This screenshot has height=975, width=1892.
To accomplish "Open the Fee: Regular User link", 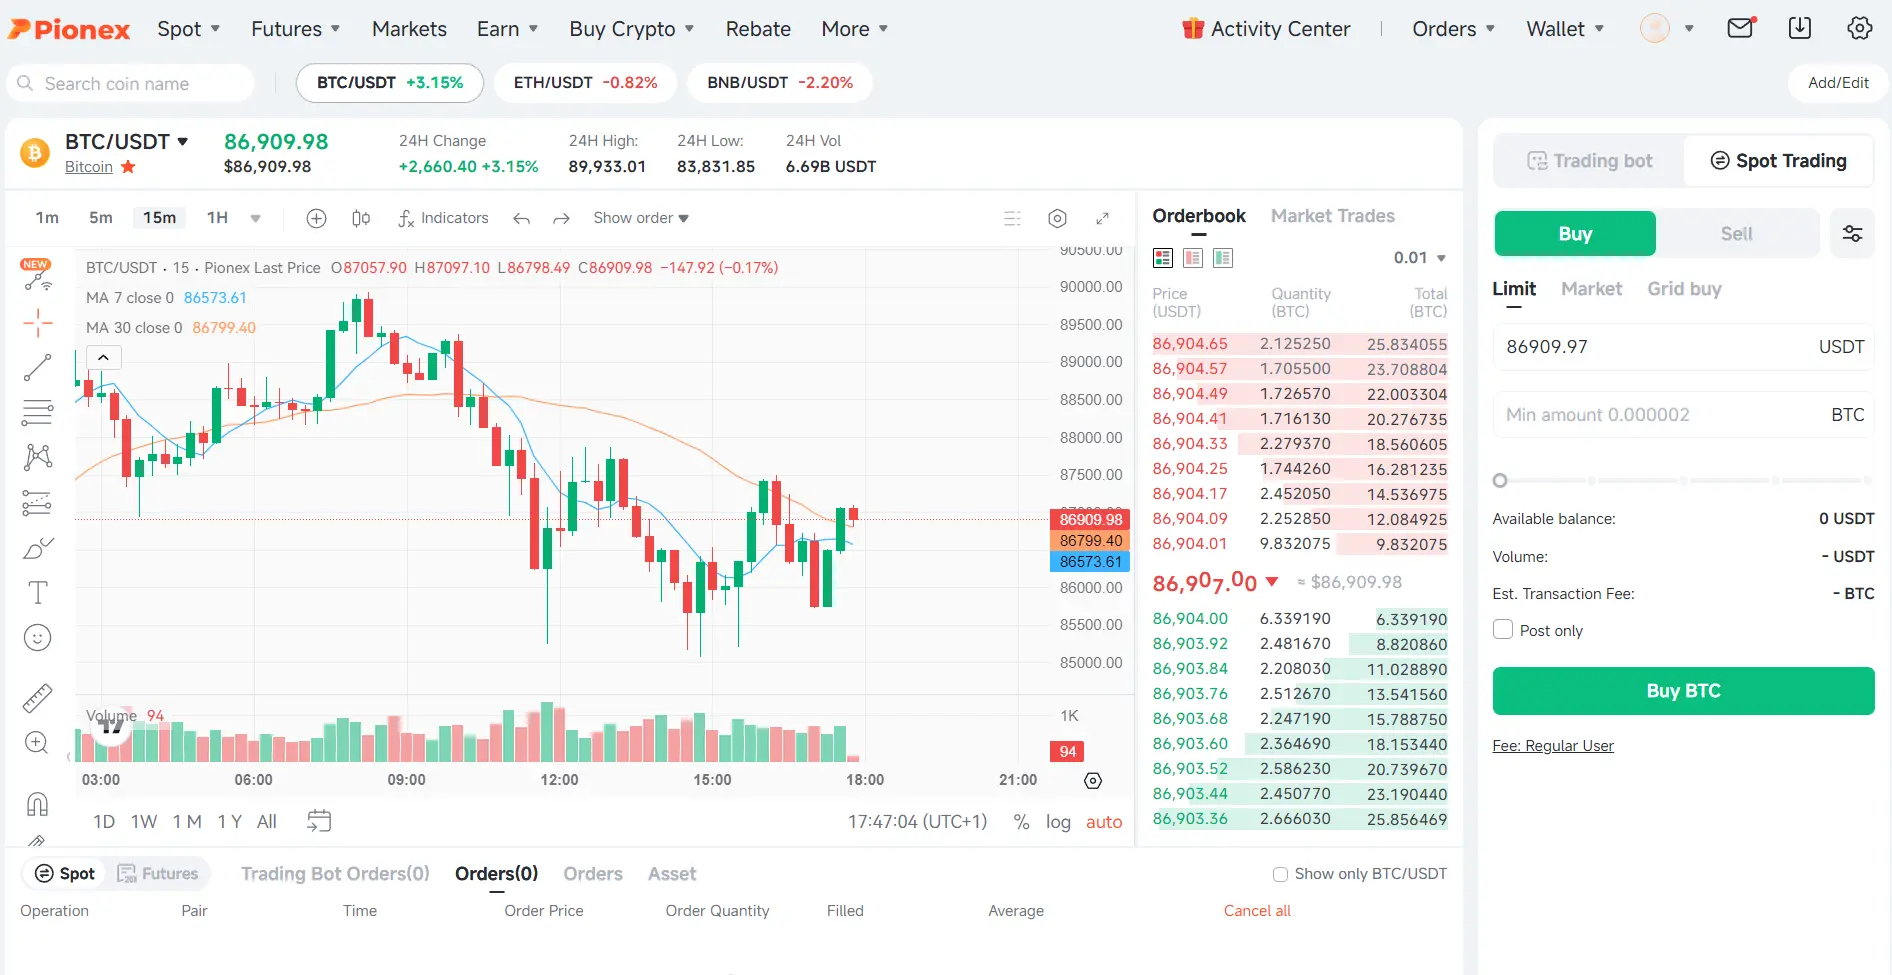I will pyautogui.click(x=1553, y=746).
